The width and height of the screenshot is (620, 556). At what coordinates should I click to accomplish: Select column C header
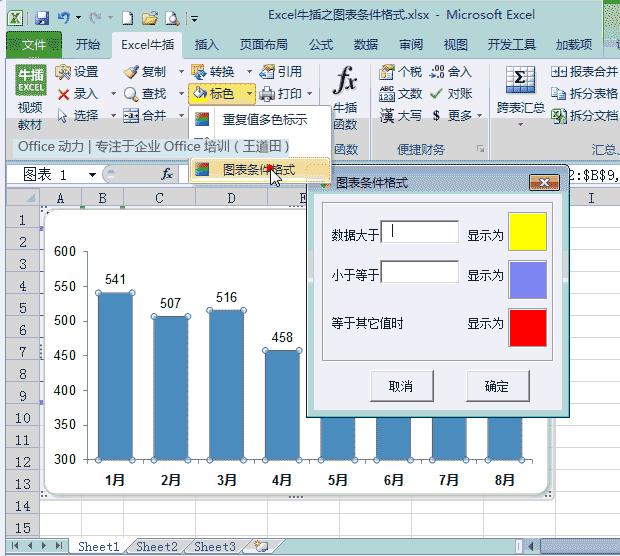pyautogui.click(x=159, y=198)
